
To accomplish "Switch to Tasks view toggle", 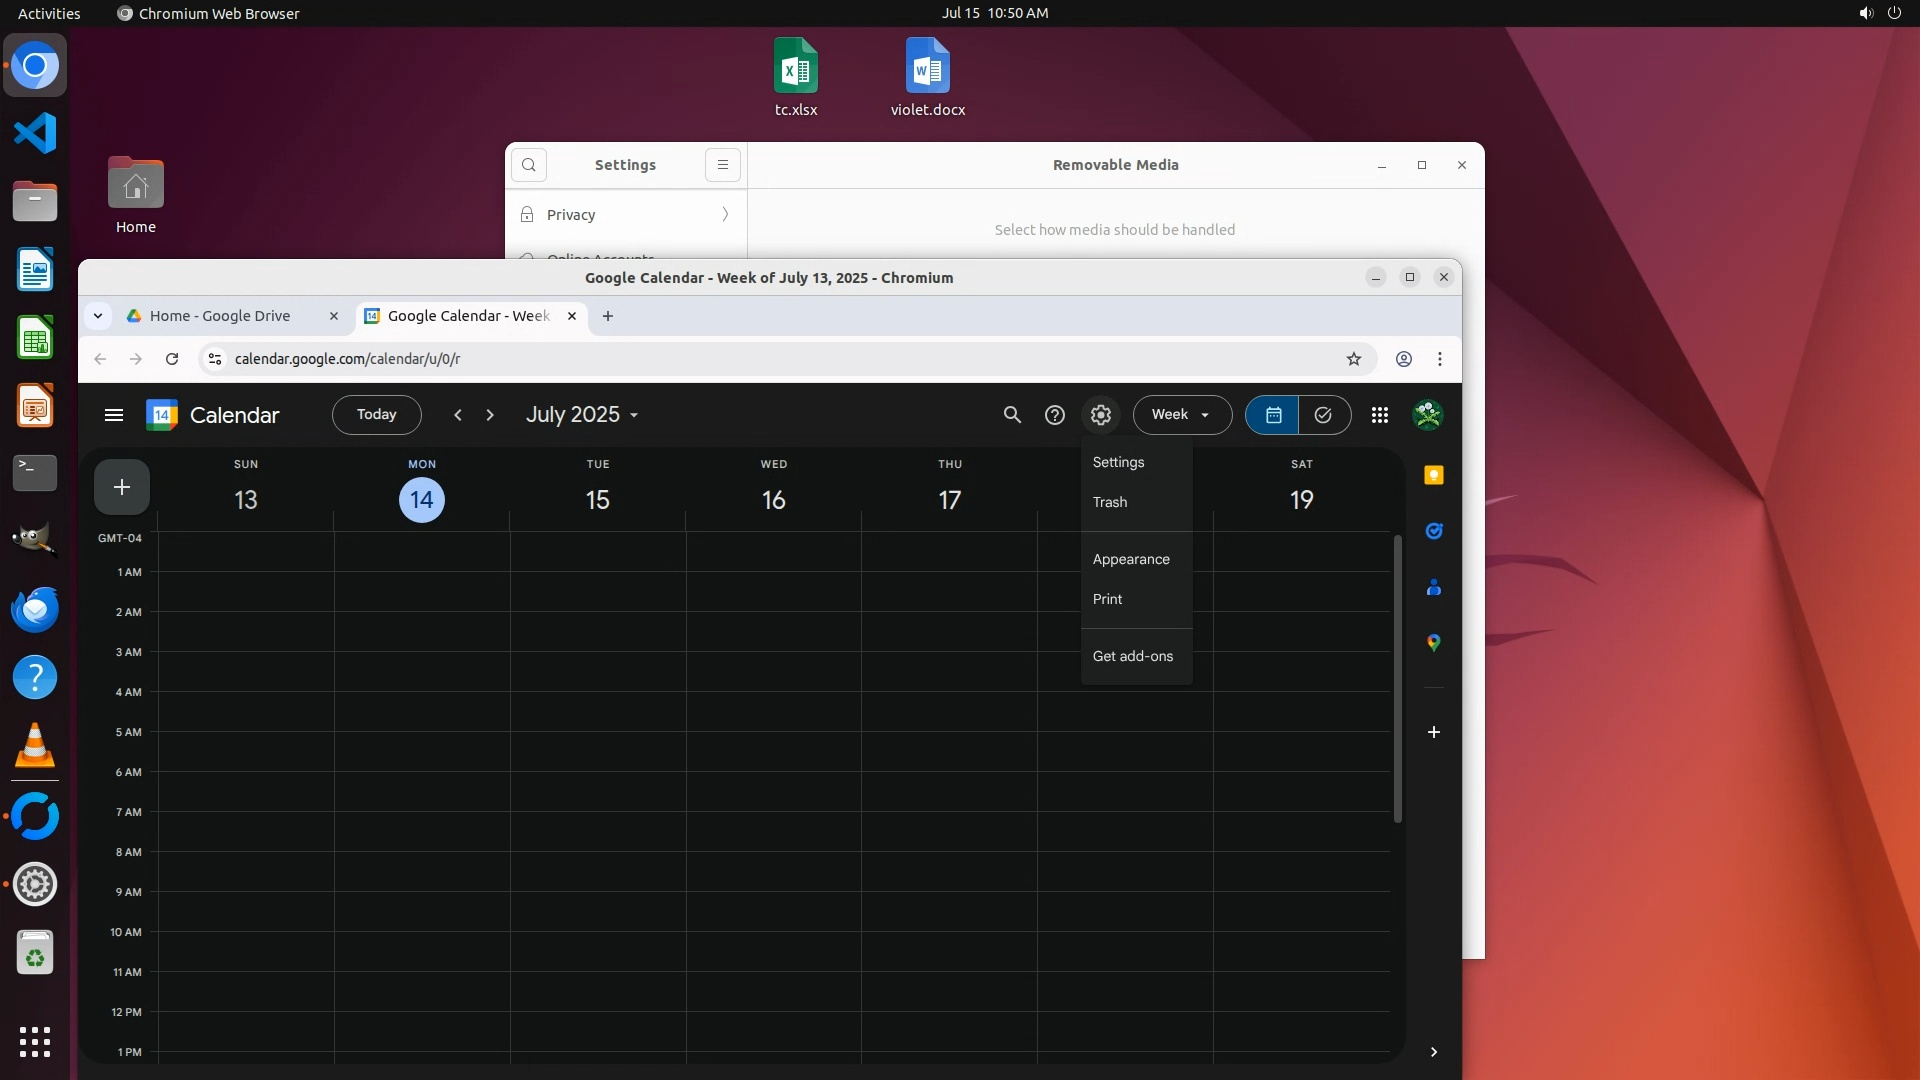I will click(1323, 415).
